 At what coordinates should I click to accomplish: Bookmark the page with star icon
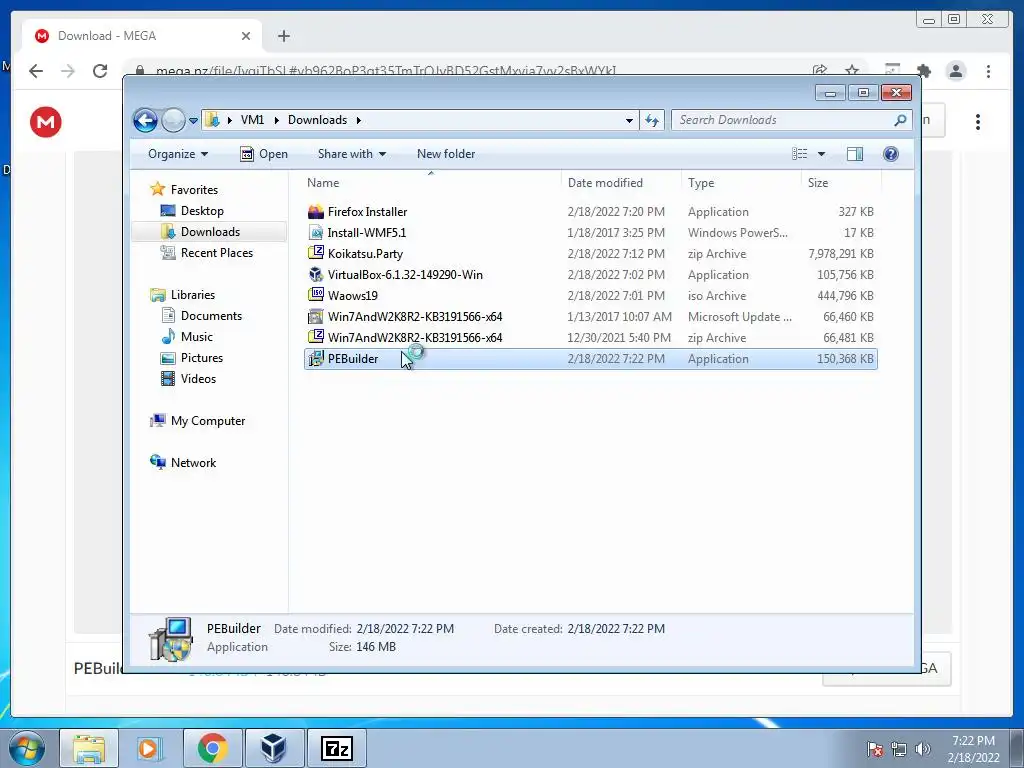tap(852, 70)
